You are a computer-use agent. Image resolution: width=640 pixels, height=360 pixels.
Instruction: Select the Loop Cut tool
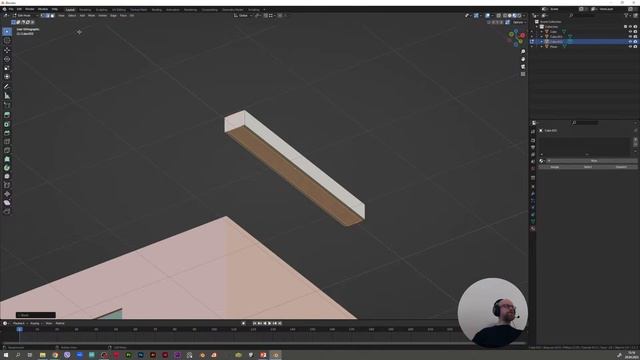[x=7, y=142]
